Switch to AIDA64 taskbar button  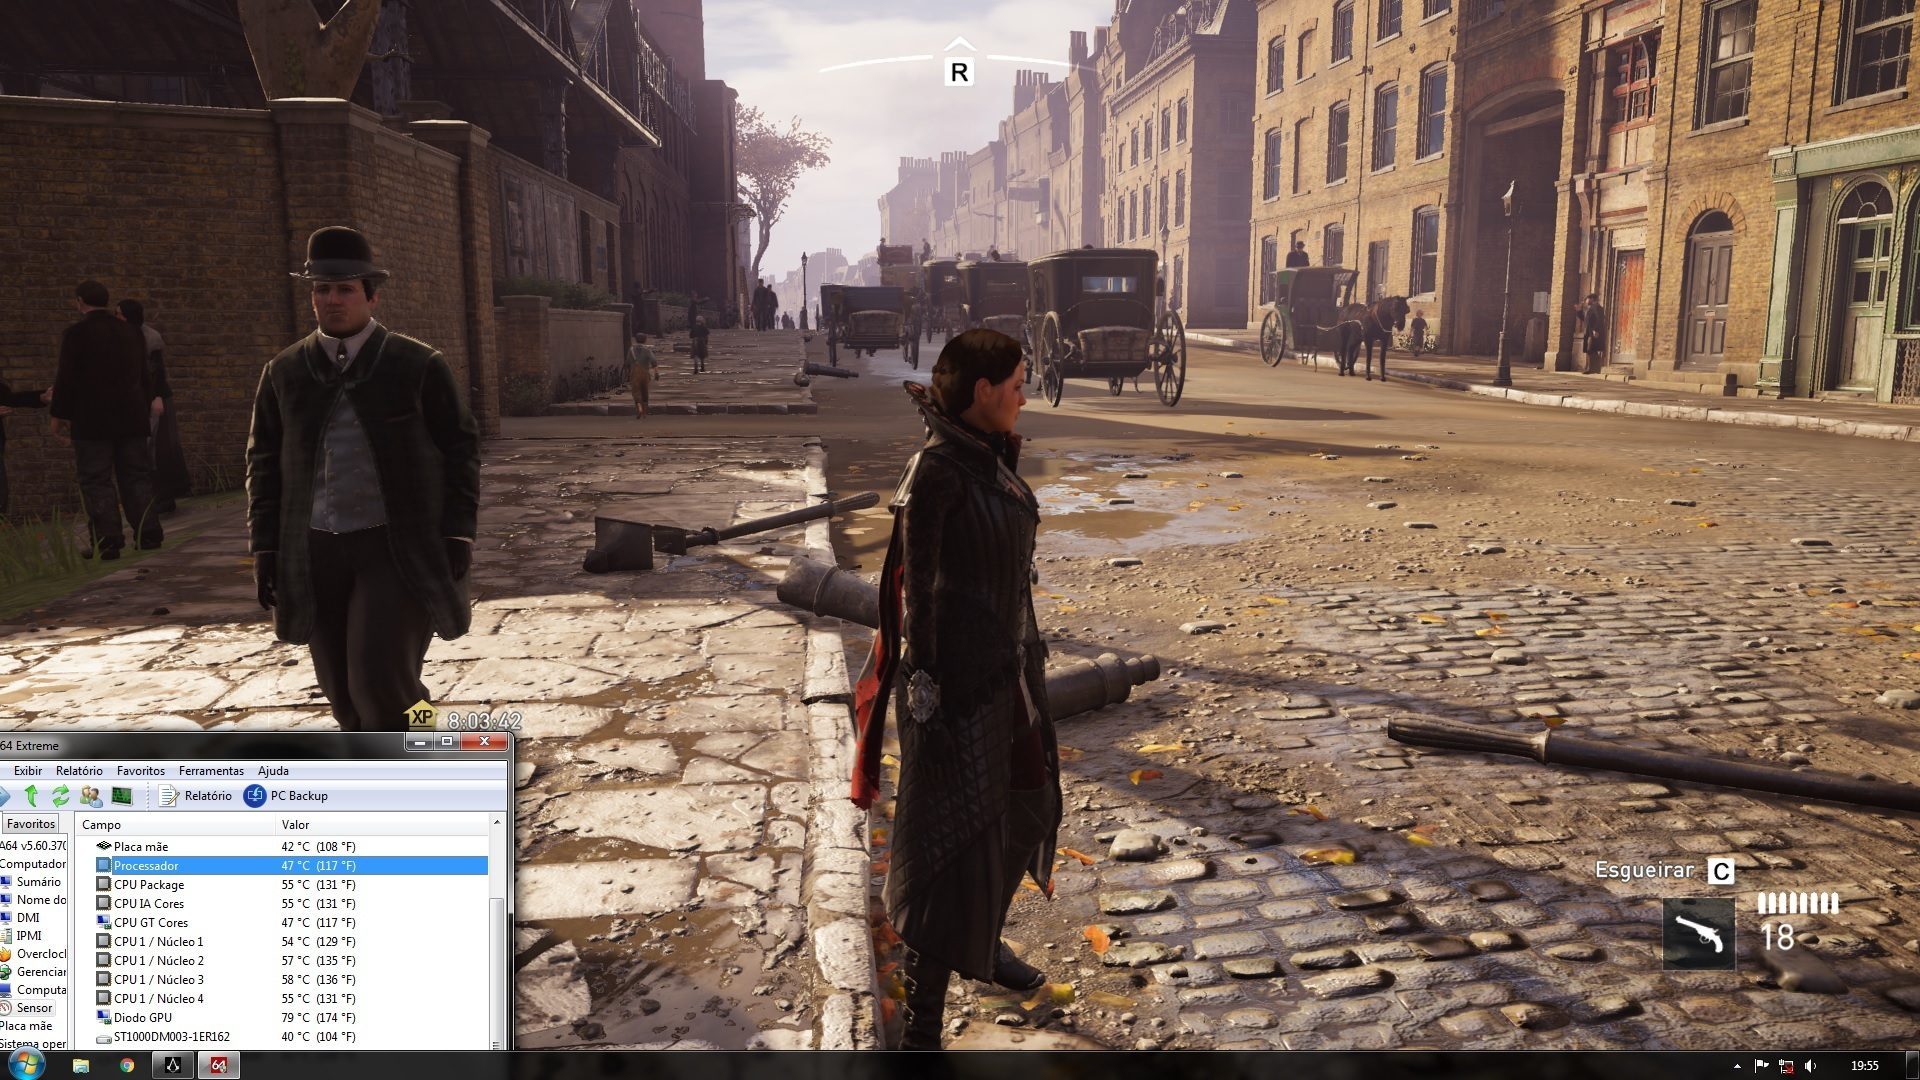pyautogui.click(x=218, y=1066)
